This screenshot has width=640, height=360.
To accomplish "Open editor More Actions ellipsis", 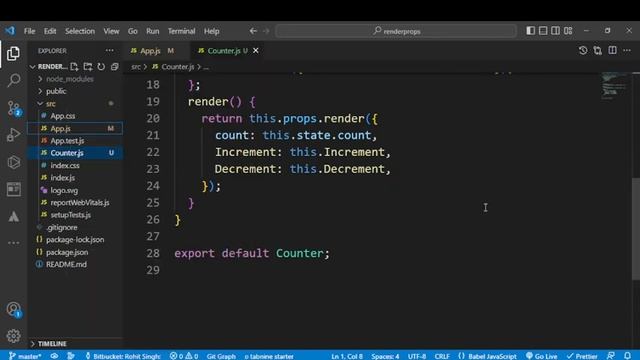I will [x=627, y=50].
